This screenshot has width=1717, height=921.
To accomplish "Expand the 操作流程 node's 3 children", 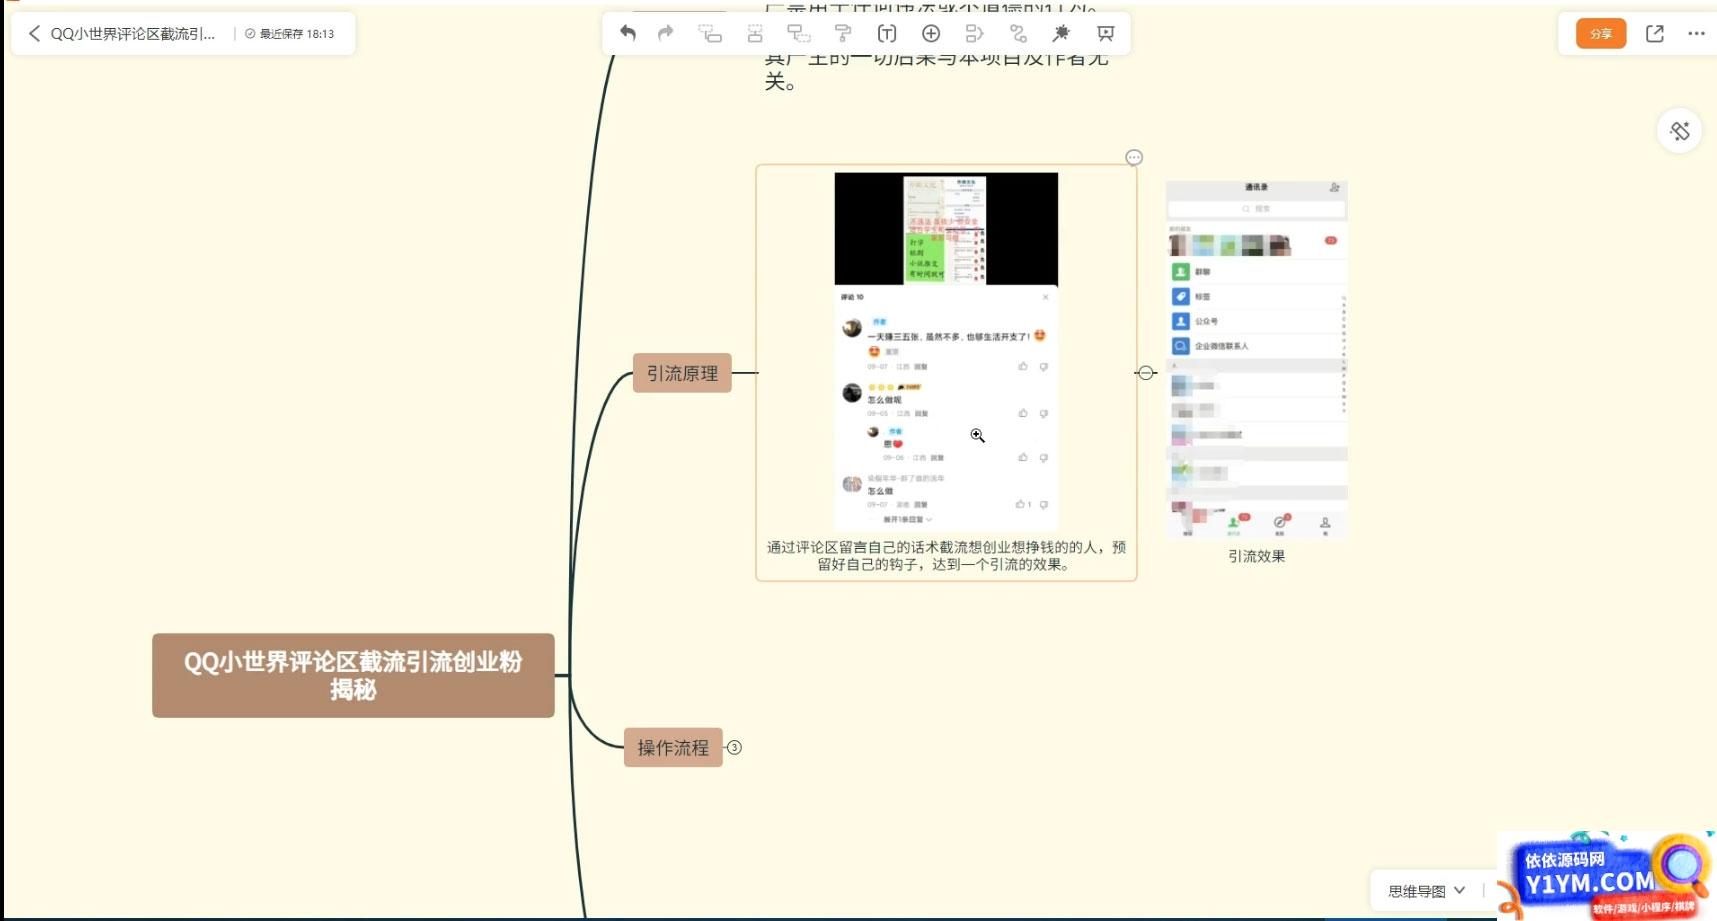I will coord(734,747).
